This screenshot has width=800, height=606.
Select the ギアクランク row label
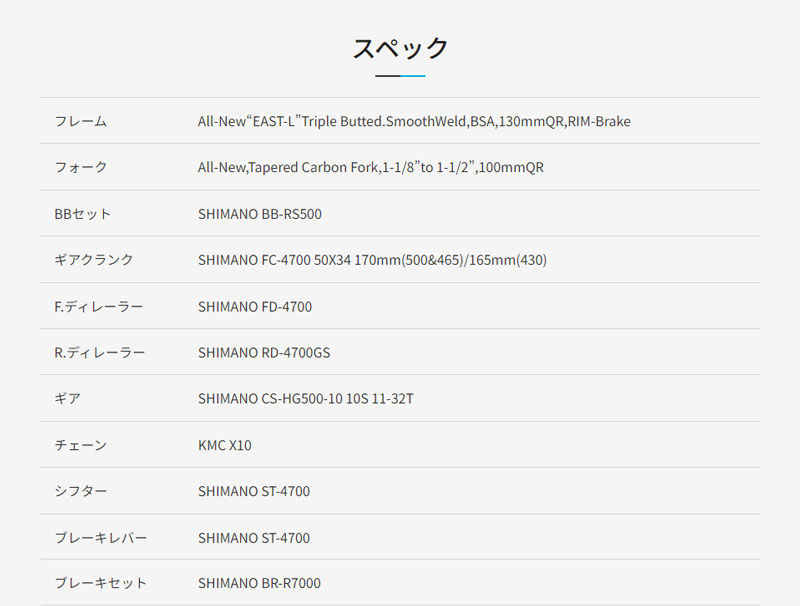click(94, 260)
